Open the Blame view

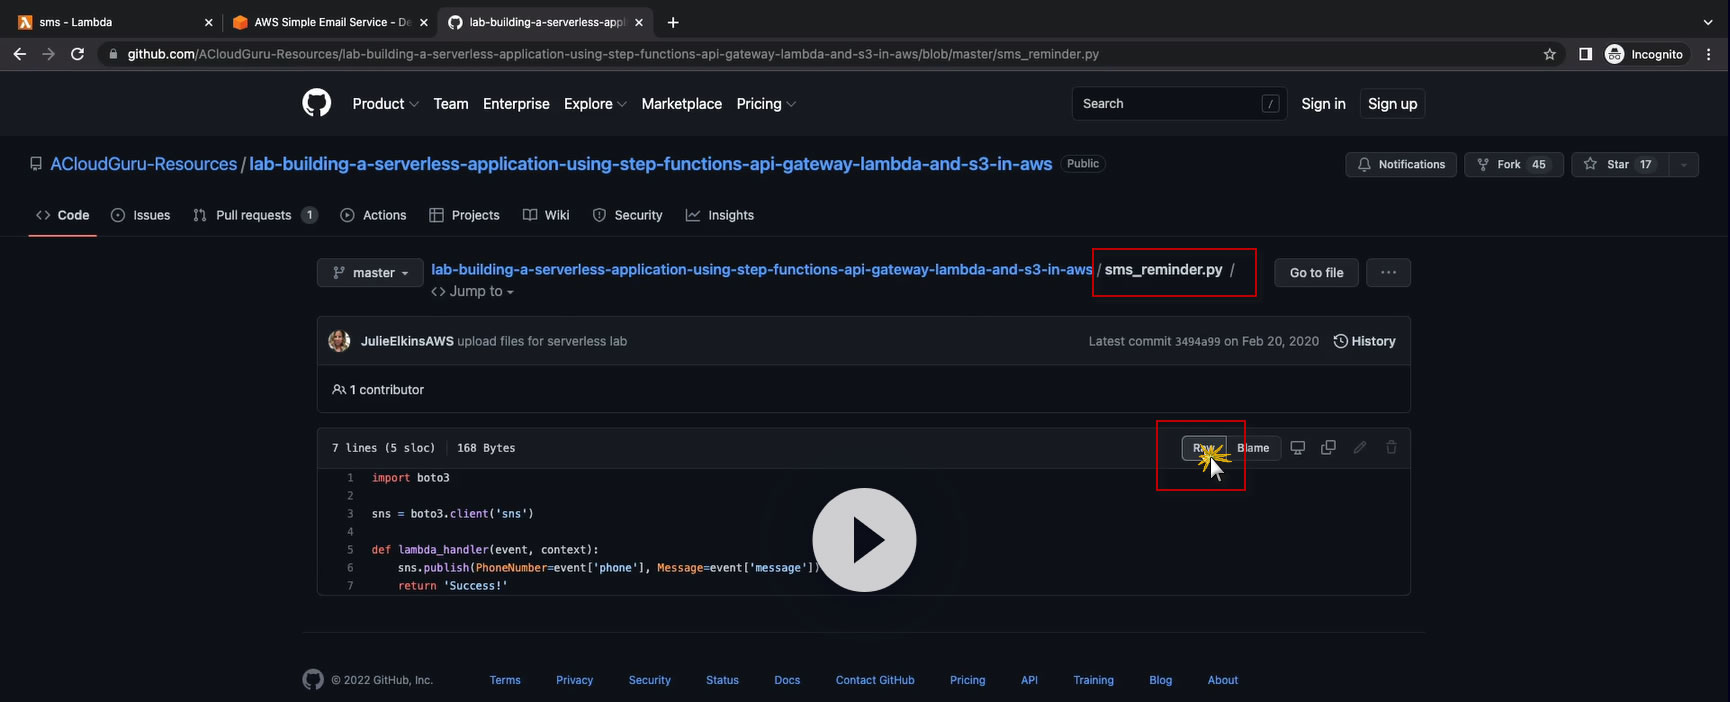pyautogui.click(x=1253, y=448)
